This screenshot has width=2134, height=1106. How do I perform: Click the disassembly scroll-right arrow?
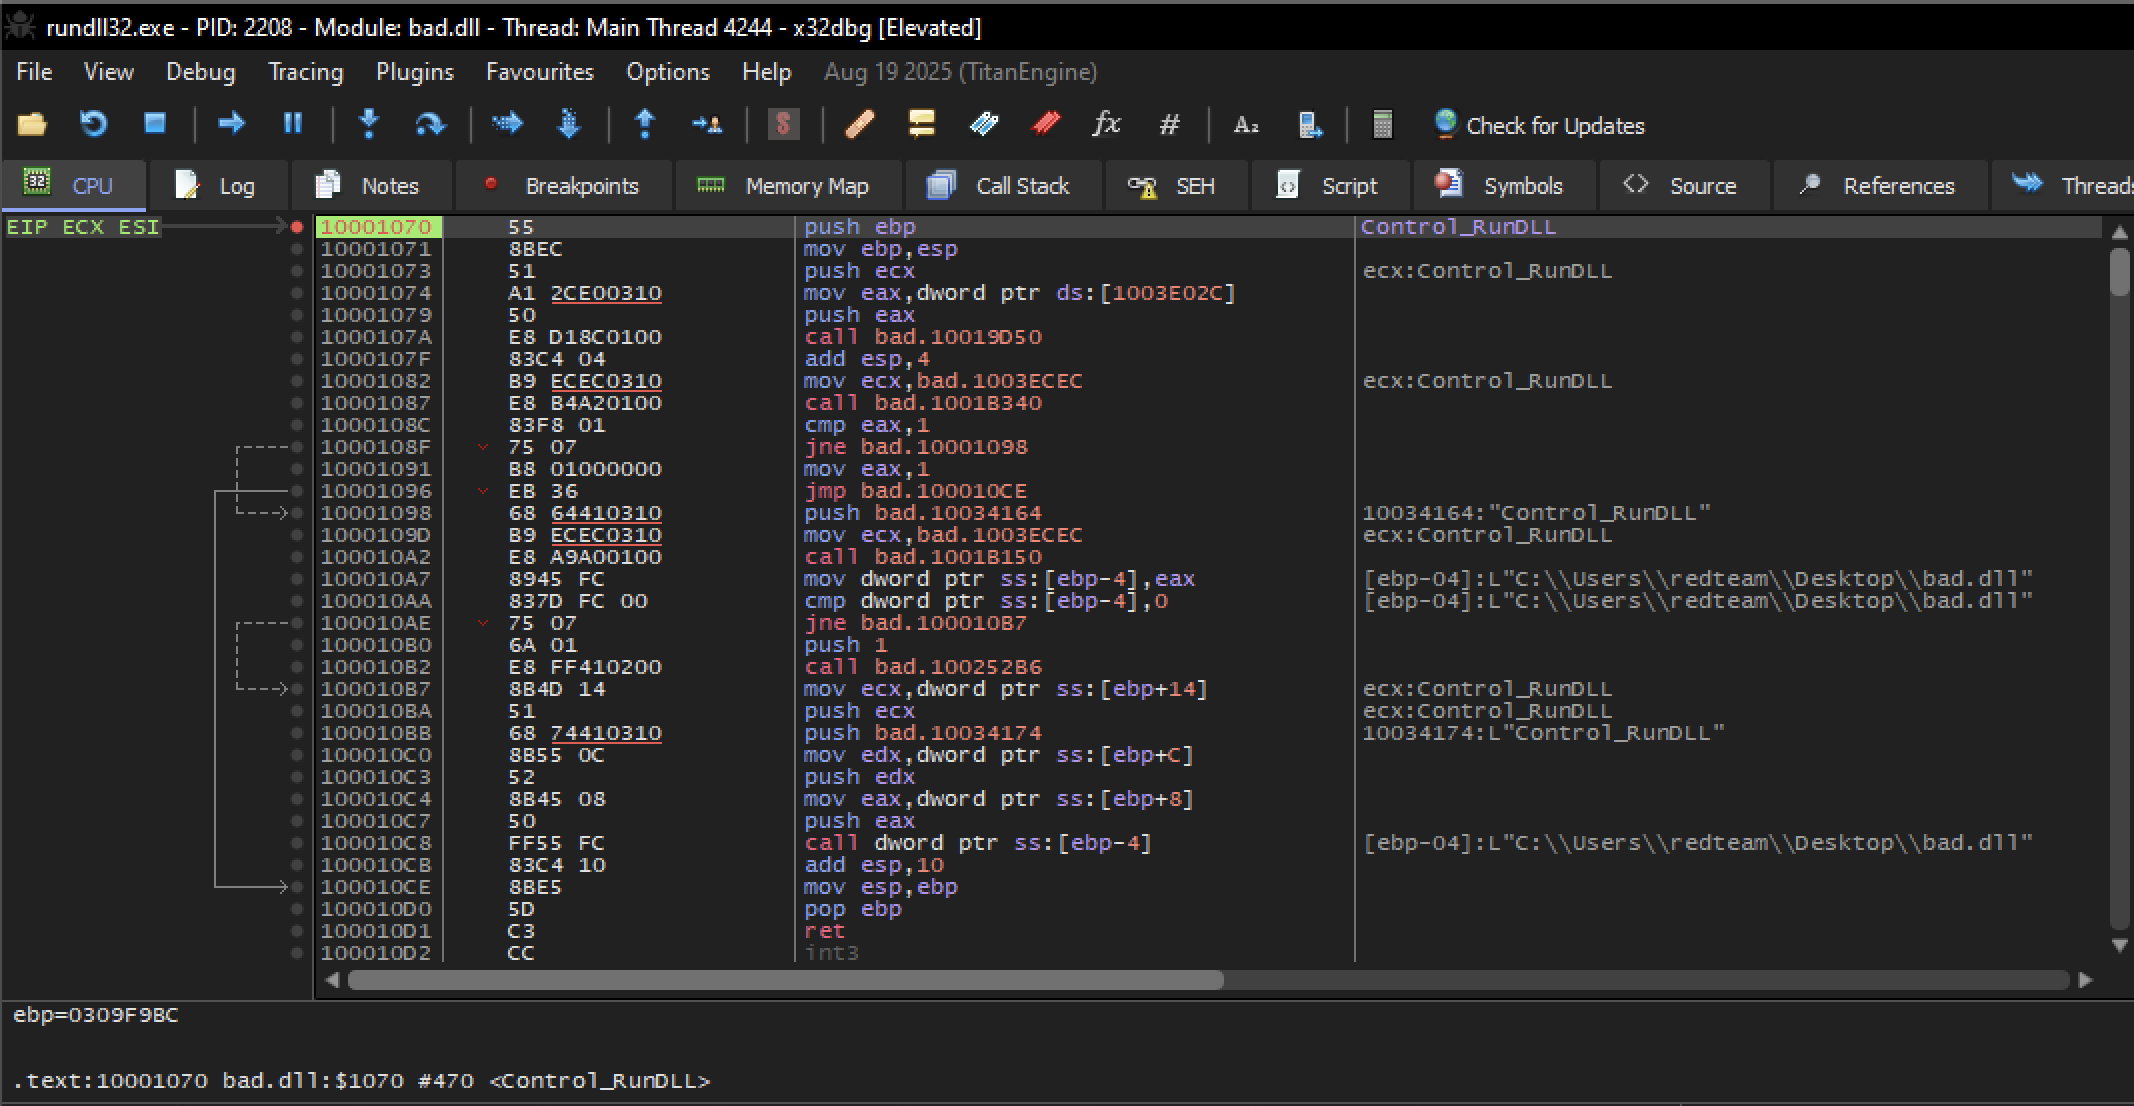coord(2085,980)
